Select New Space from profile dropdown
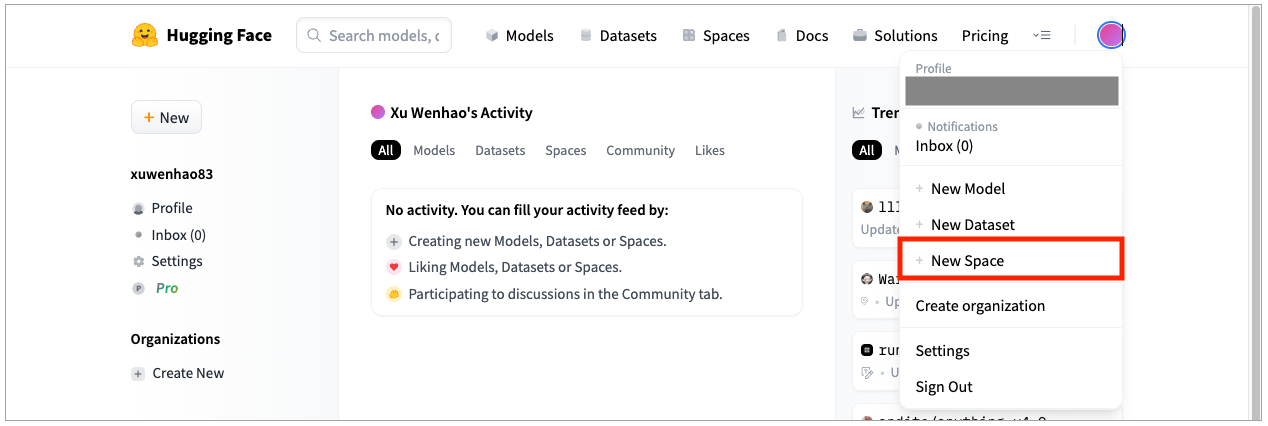Viewport: 1268px width, 426px height. pyautogui.click(x=967, y=261)
